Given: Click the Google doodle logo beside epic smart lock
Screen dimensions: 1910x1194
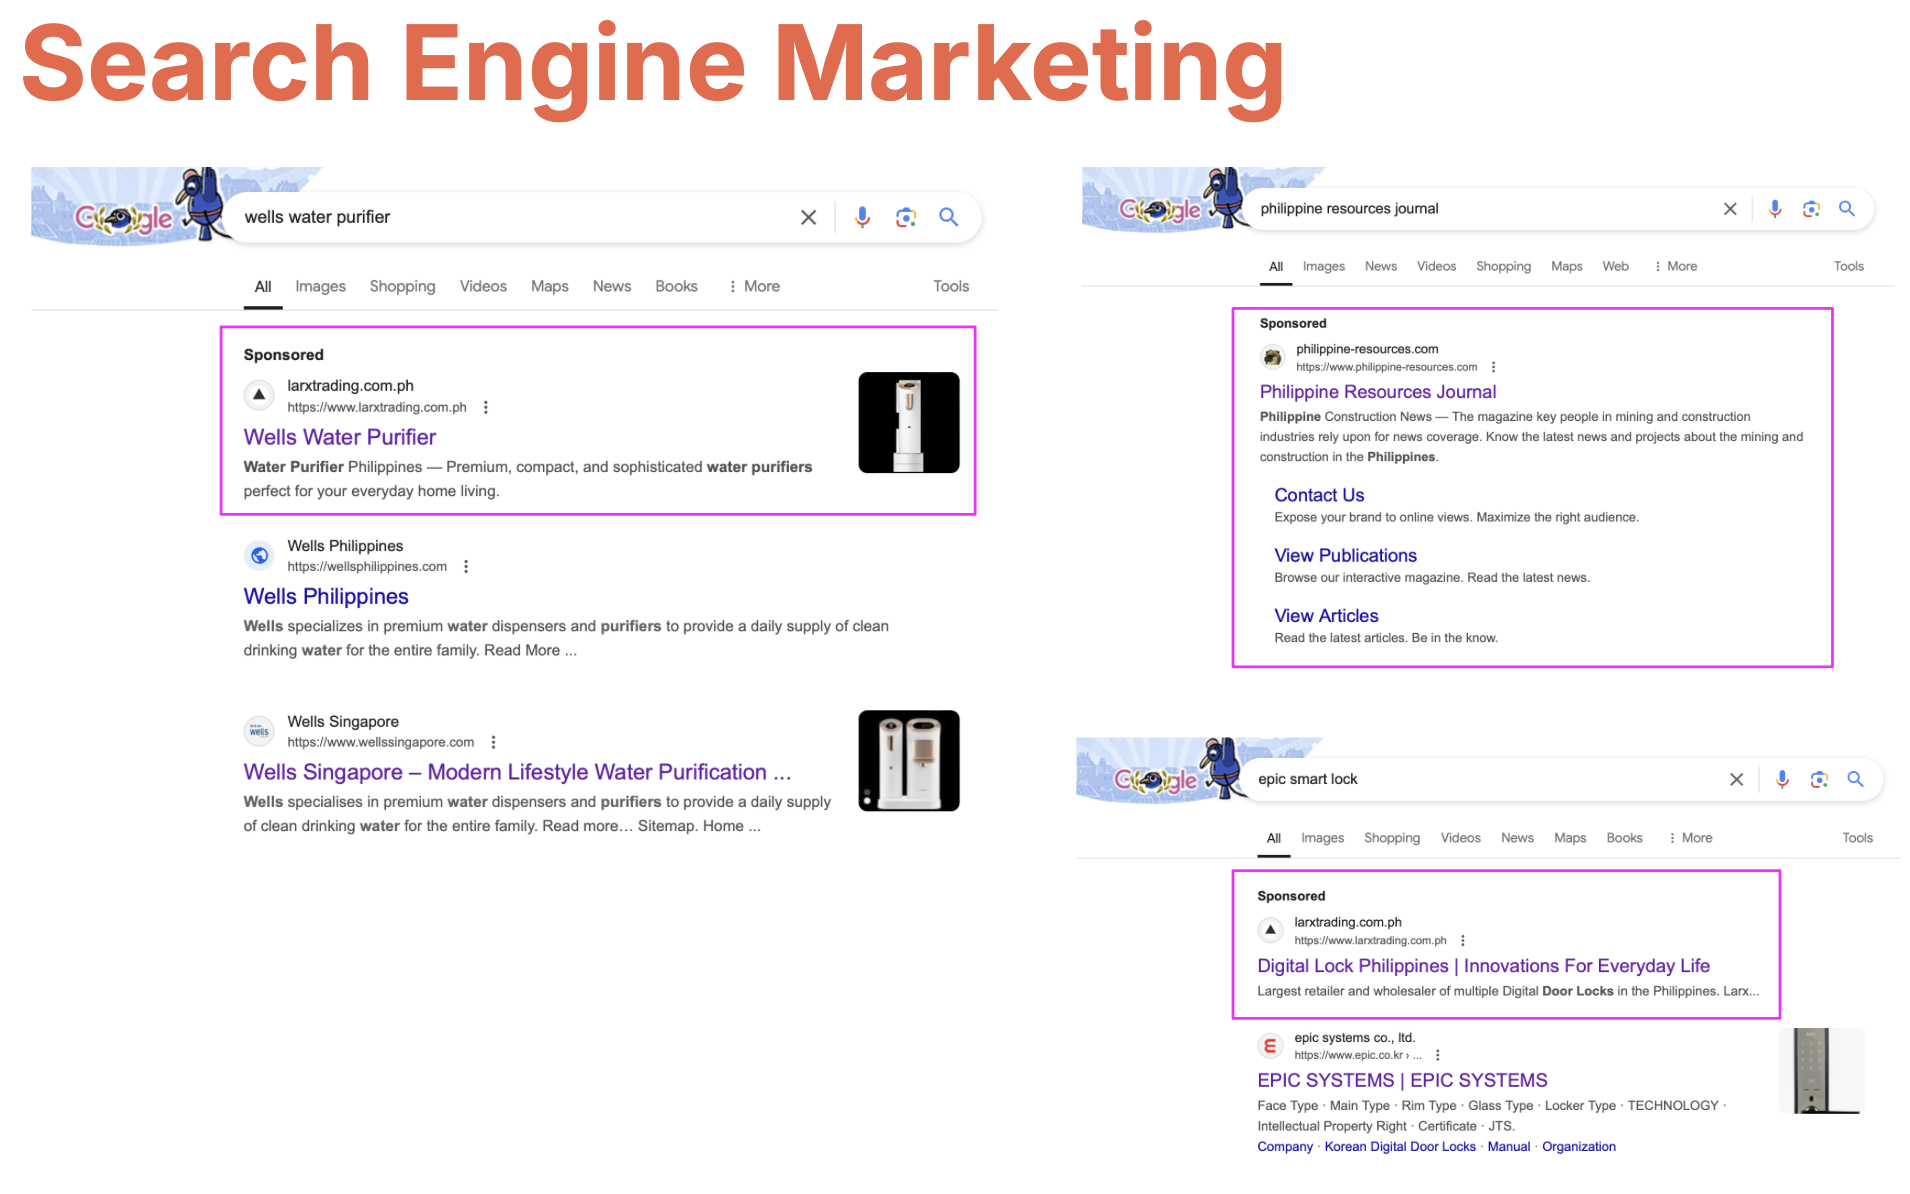Looking at the screenshot, I should 1155,780.
